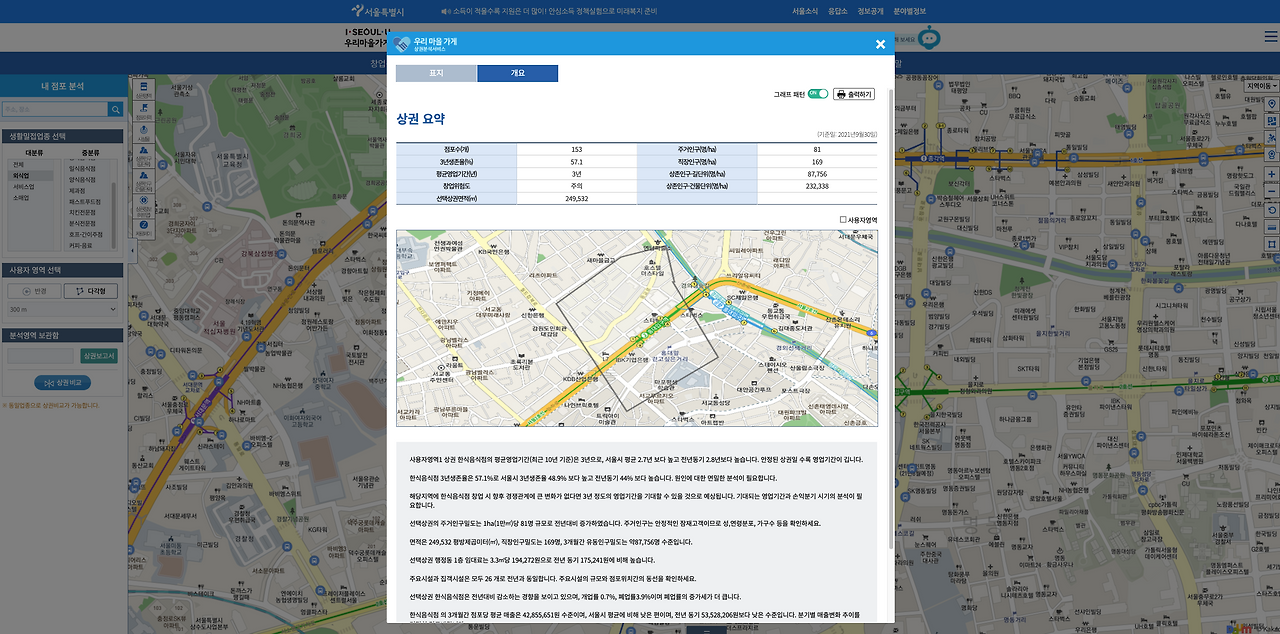Screen dimensions: 1280x634
Task: Collapse the left analysis panel arrow
Action: tap(132, 250)
